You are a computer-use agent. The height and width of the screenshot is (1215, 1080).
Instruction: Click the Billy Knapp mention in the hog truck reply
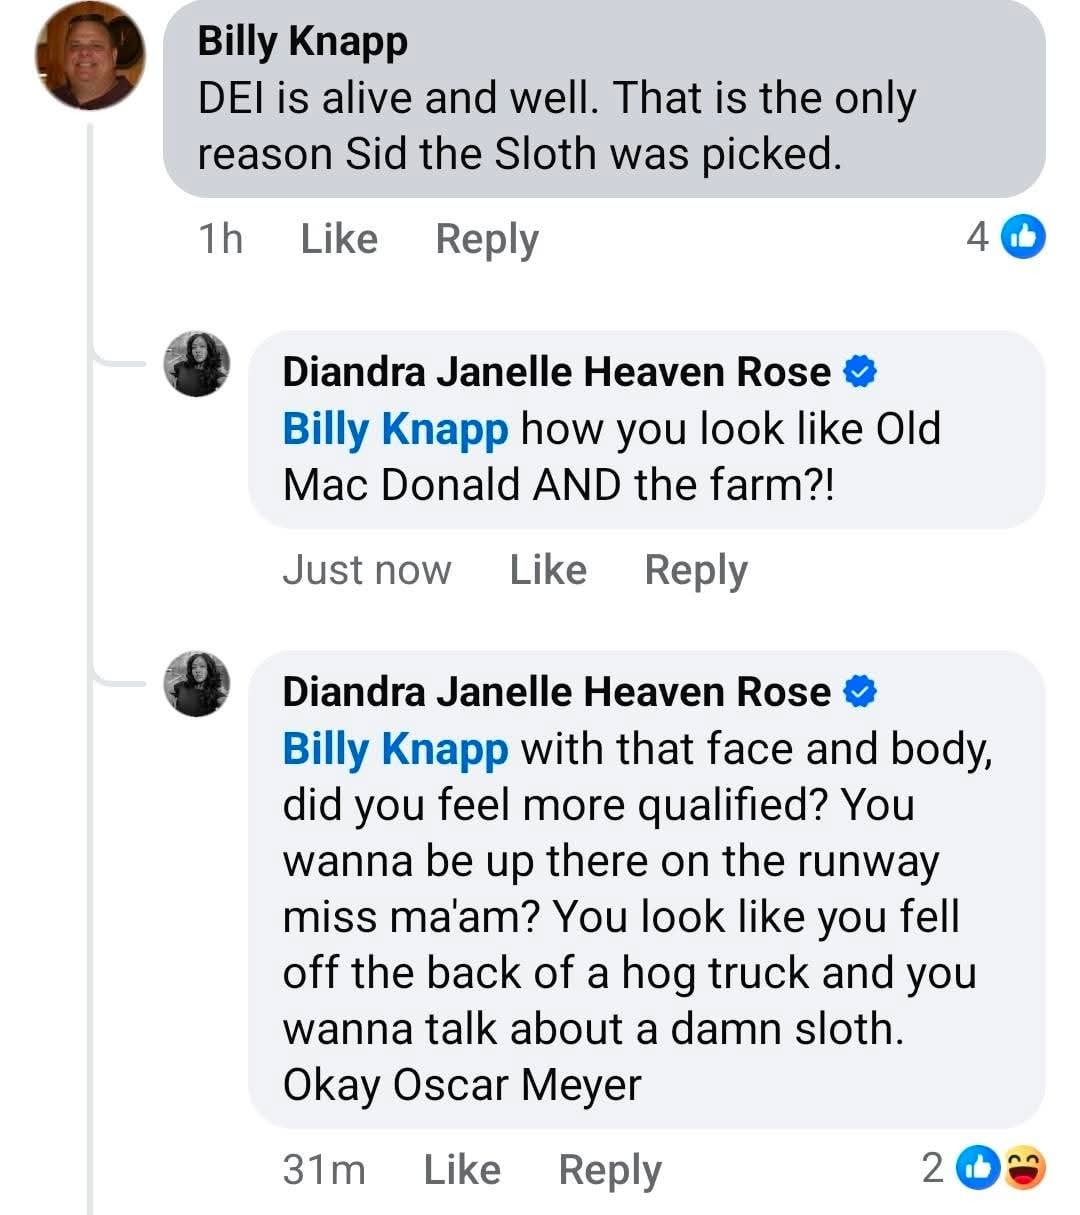click(395, 749)
